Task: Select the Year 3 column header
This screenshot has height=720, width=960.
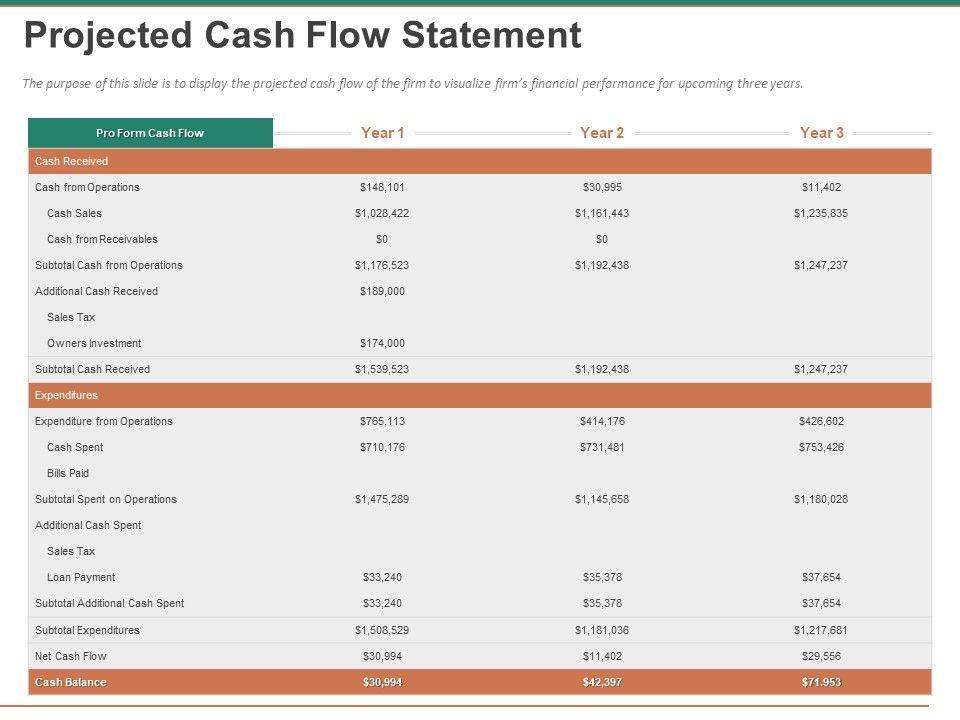Action: [x=822, y=133]
